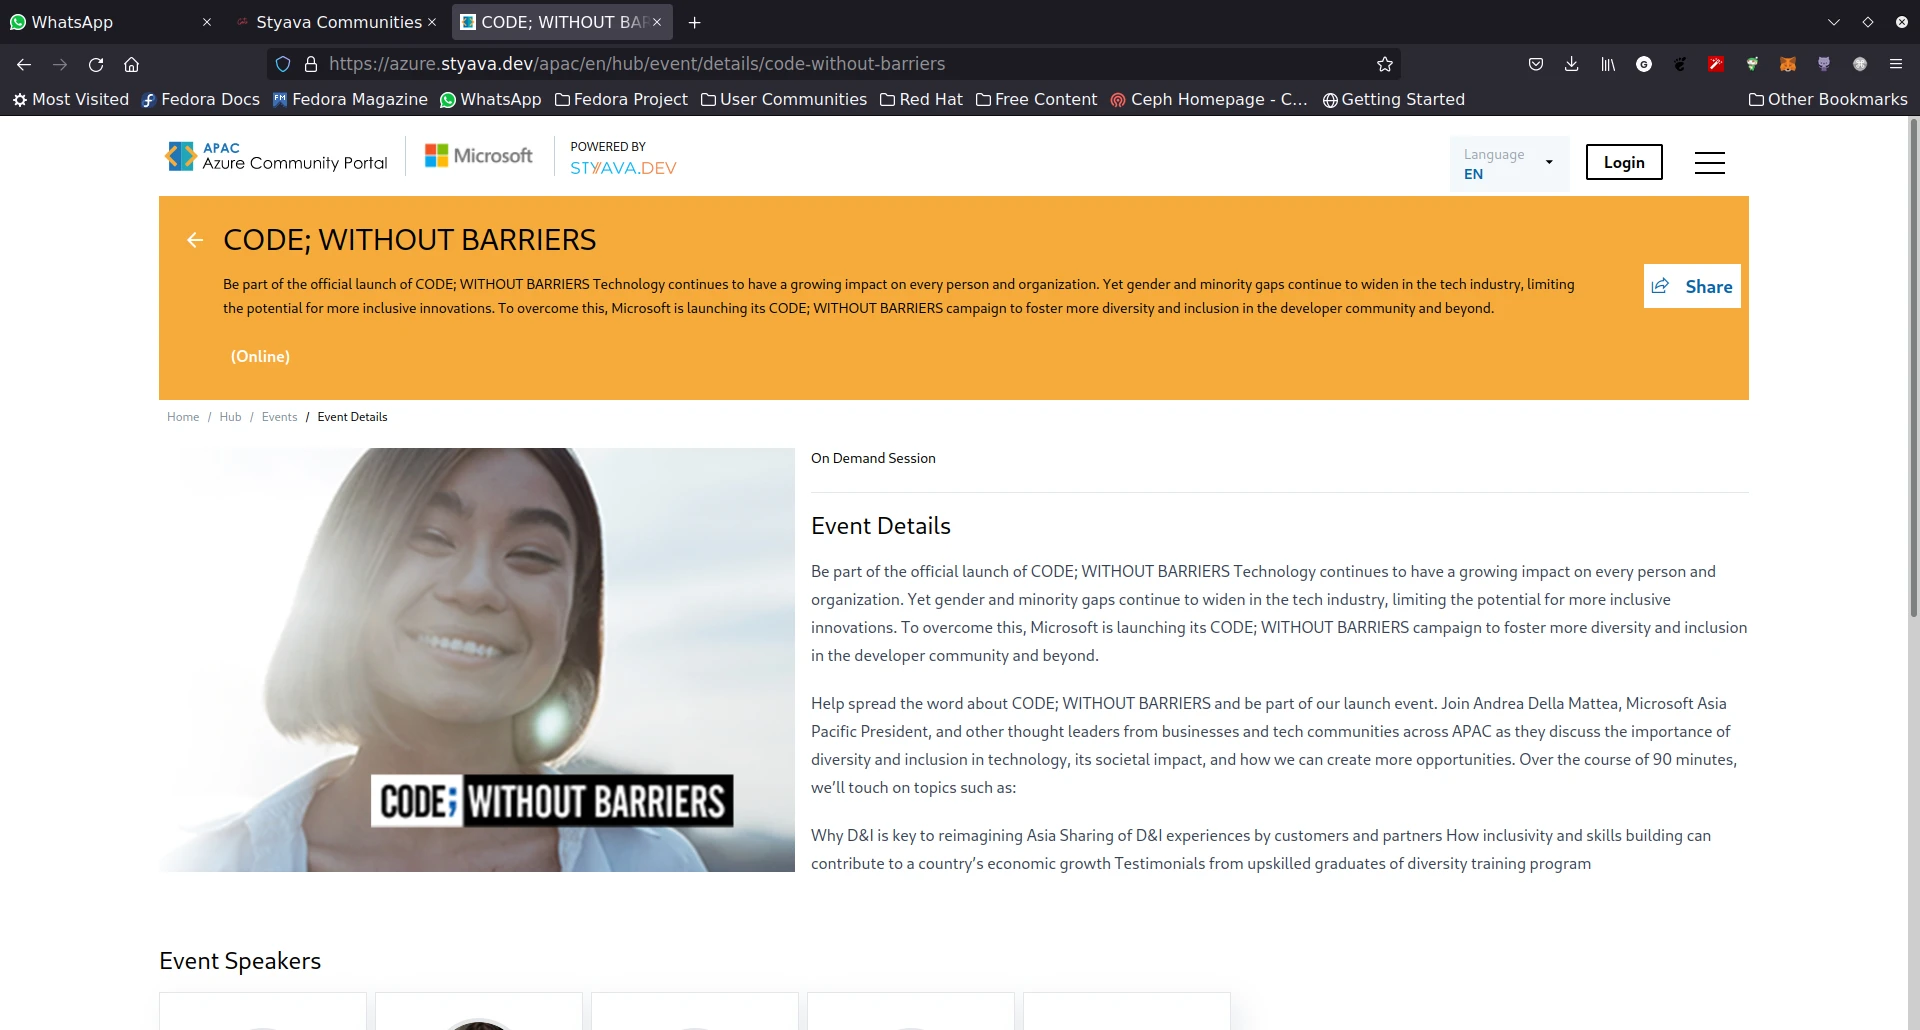Image resolution: width=1920 pixels, height=1030 pixels.
Task: Click the On Demand Session label
Action: click(x=873, y=458)
